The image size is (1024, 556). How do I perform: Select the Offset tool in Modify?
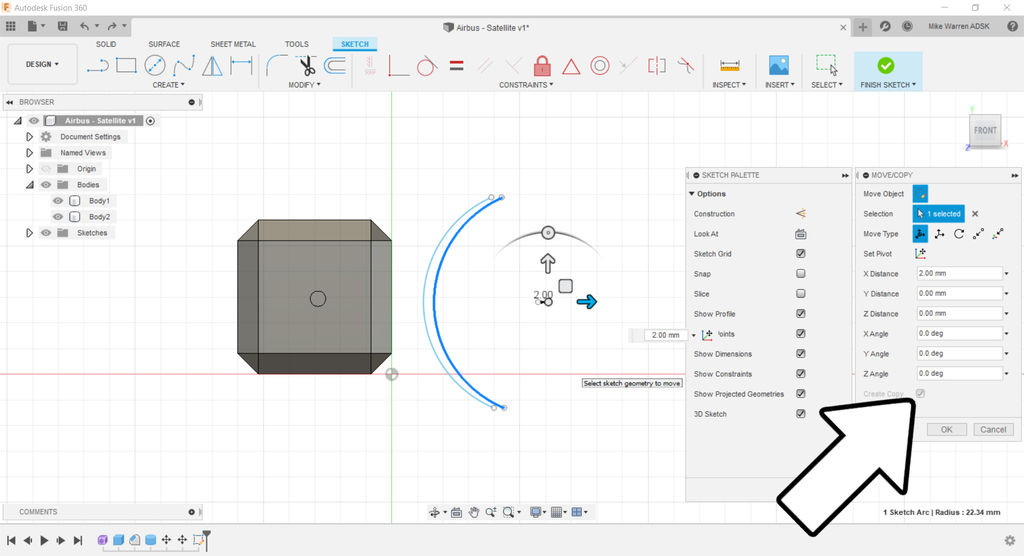coord(335,65)
